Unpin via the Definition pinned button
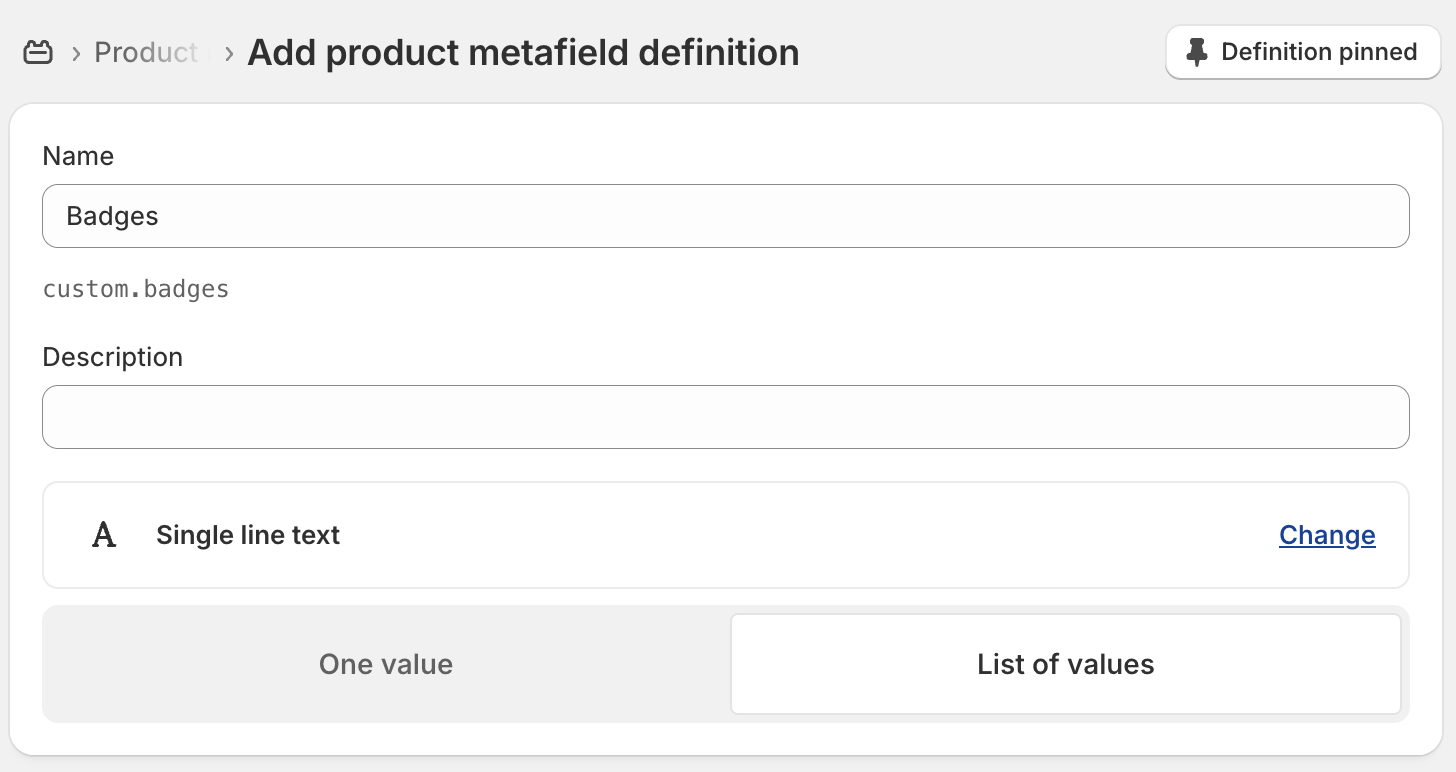This screenshot has height=772, width=1456. tap(1303, 52)
